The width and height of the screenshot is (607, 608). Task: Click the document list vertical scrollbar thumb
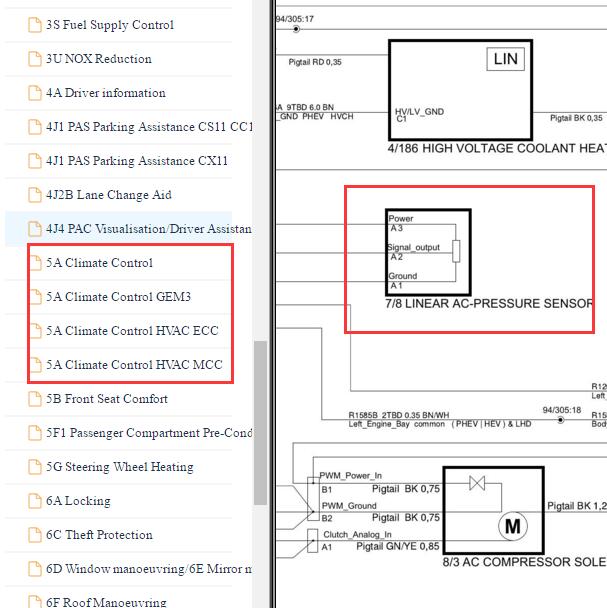tap(260, 423)
